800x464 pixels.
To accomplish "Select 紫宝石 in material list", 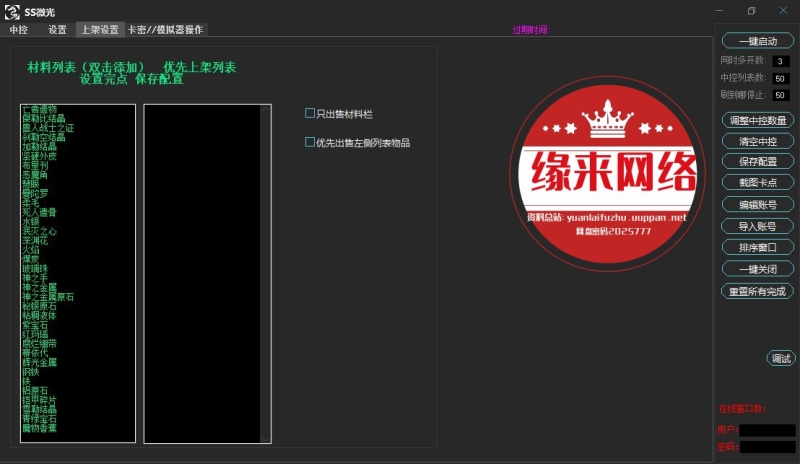I will (x=35, y=325).
